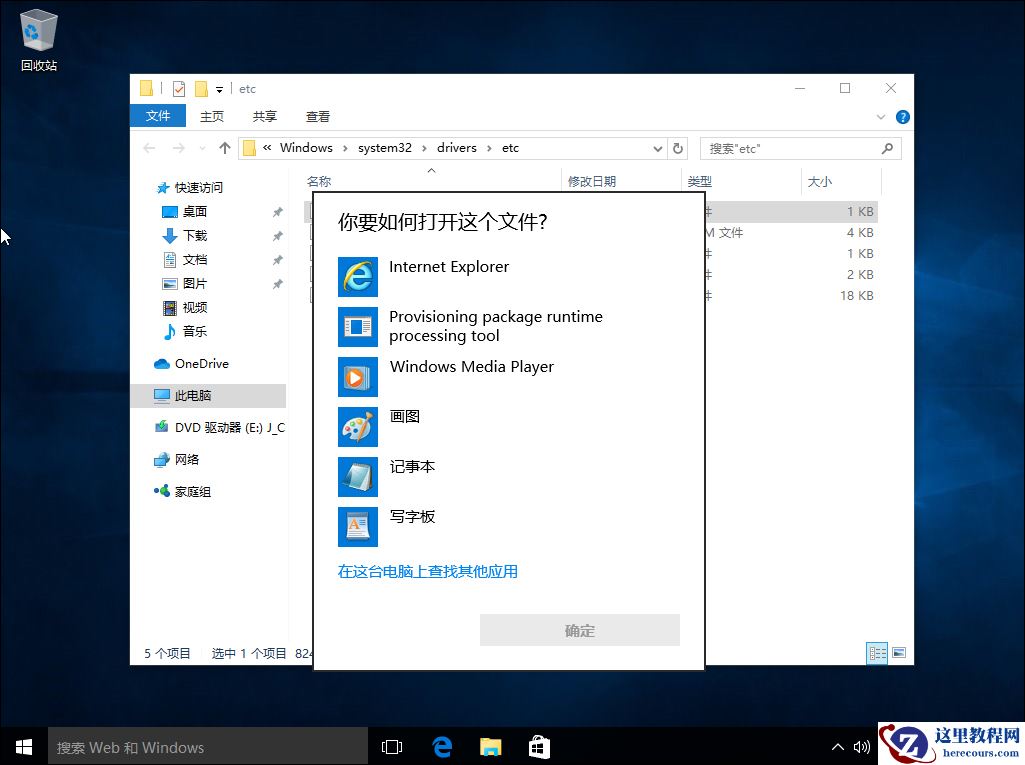Switch to details view in status bar
The image size is (1025, 765).
point(877,653)
